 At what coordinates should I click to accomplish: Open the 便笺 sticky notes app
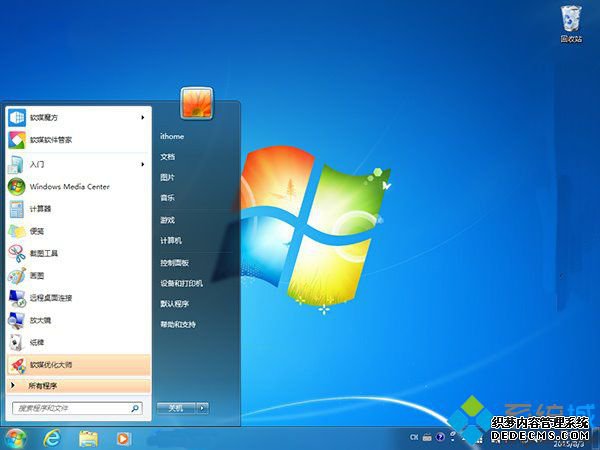78,231
